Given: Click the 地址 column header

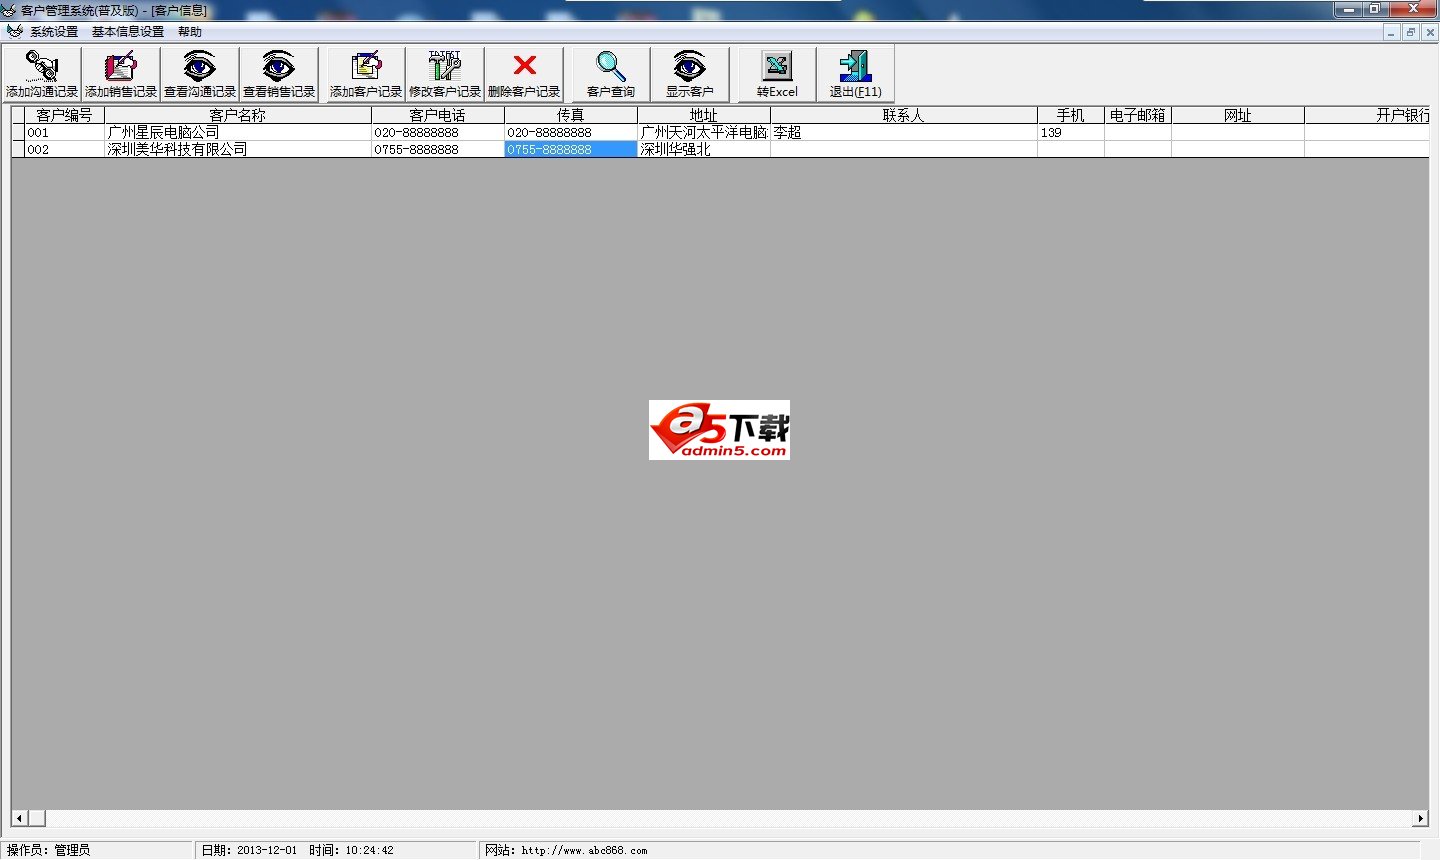Looking at the screenshot, I should point(704,115).
